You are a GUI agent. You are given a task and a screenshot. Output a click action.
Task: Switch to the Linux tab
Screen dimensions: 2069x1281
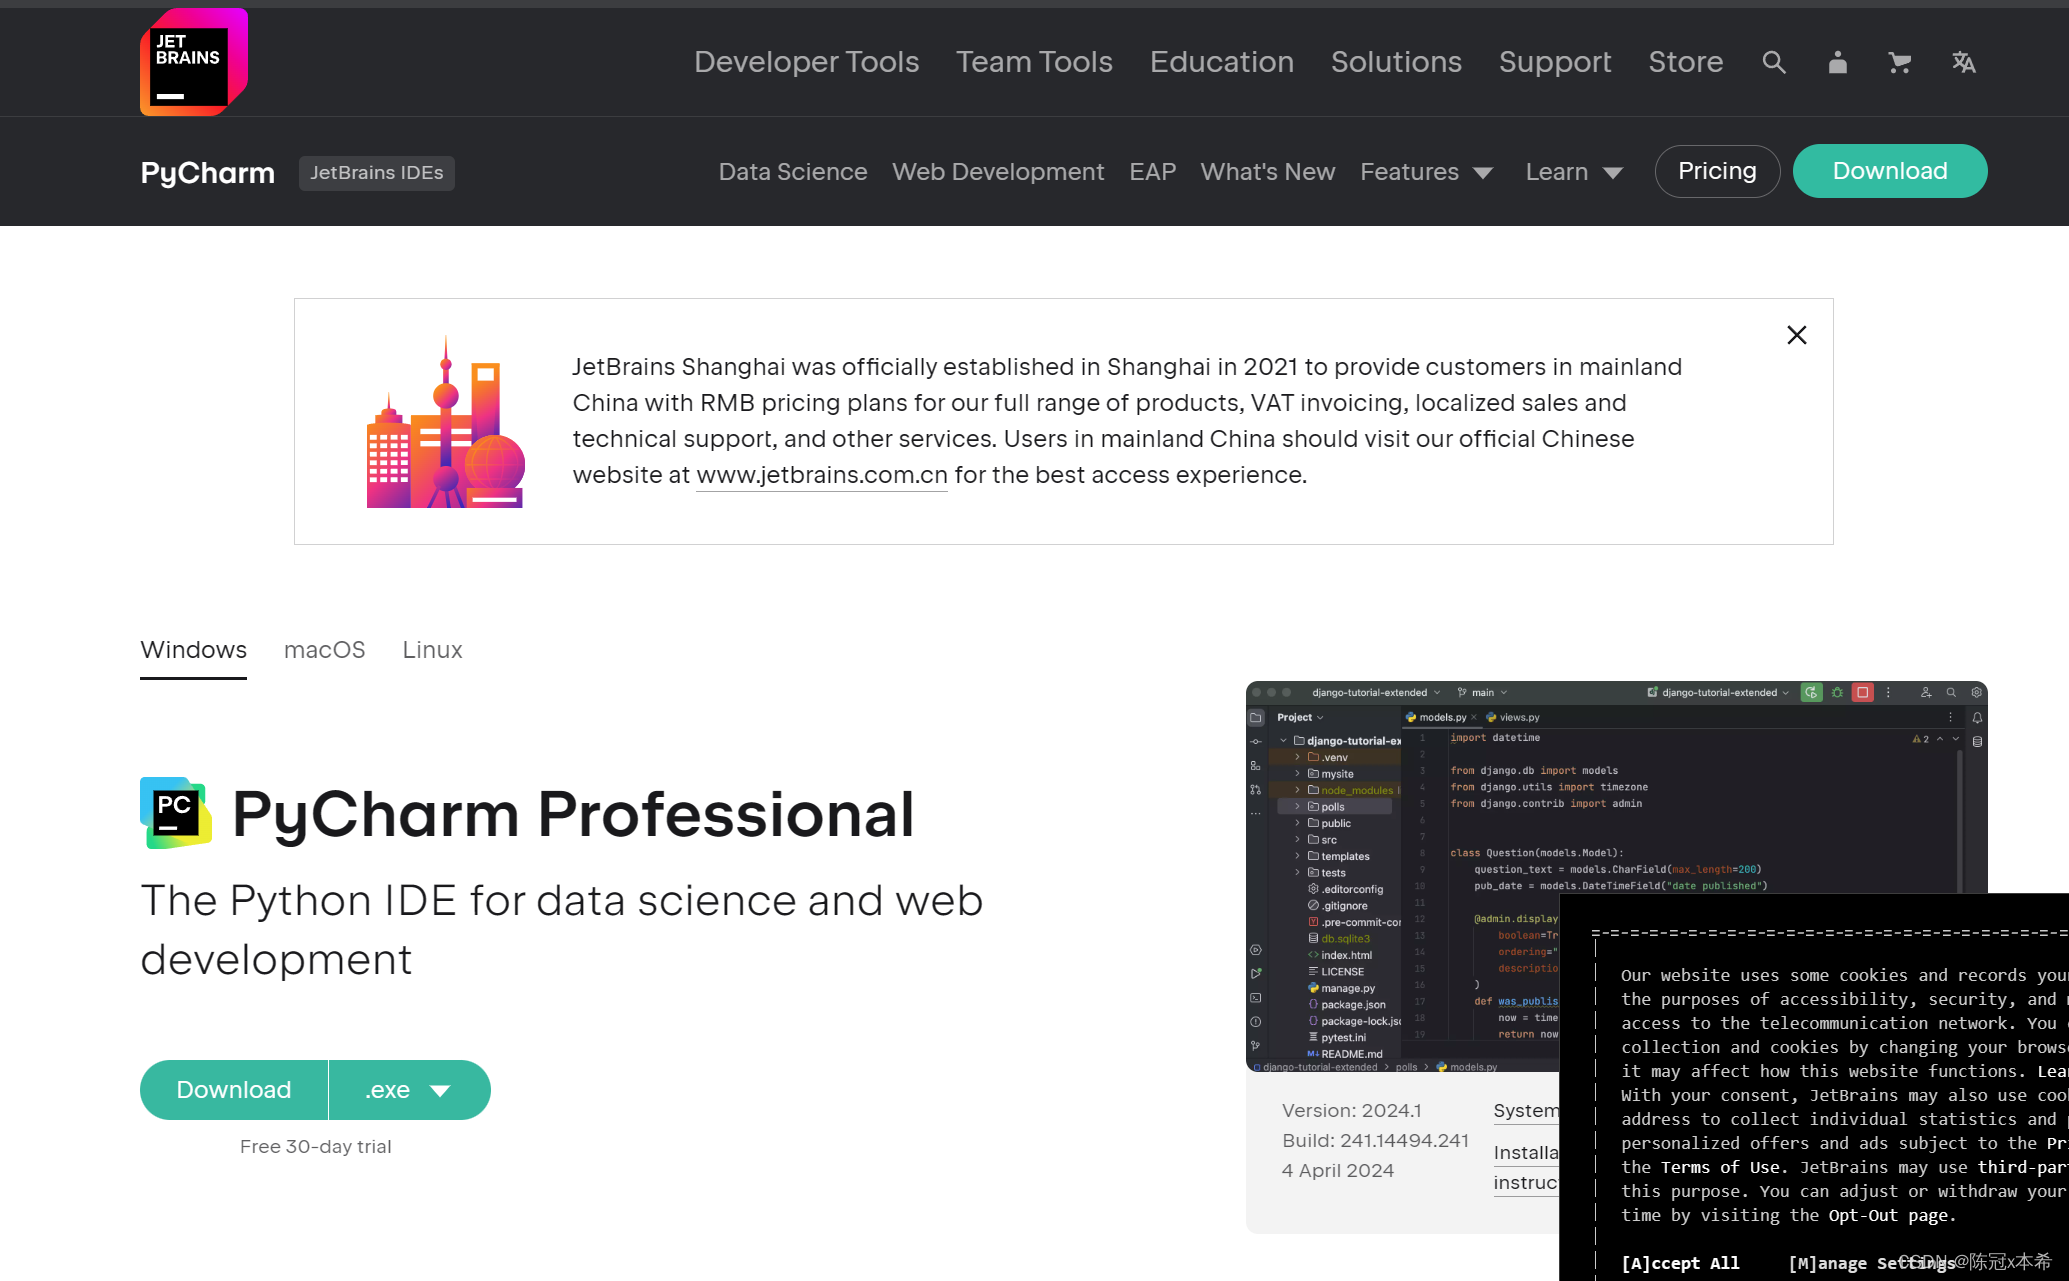coord(432,650)
